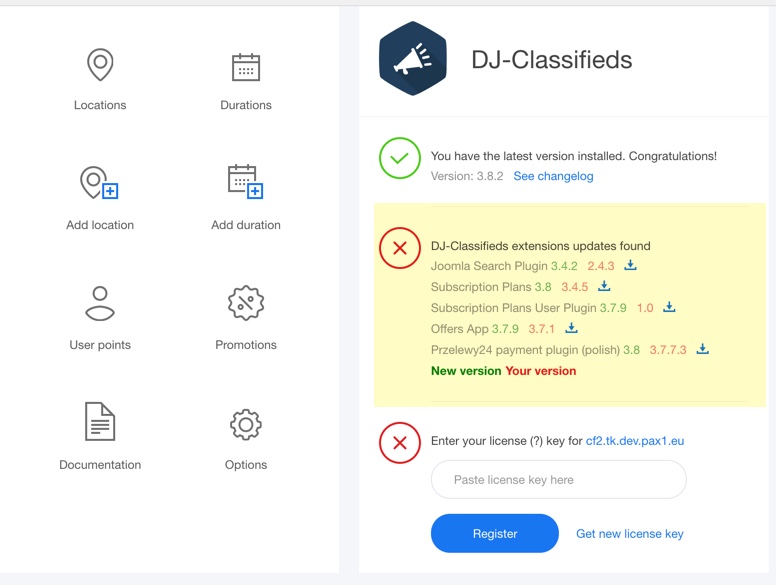This screenshot has width=776, height=585.
Task: Click the green checkmark latest version icon
Action: tap(400, 158)
